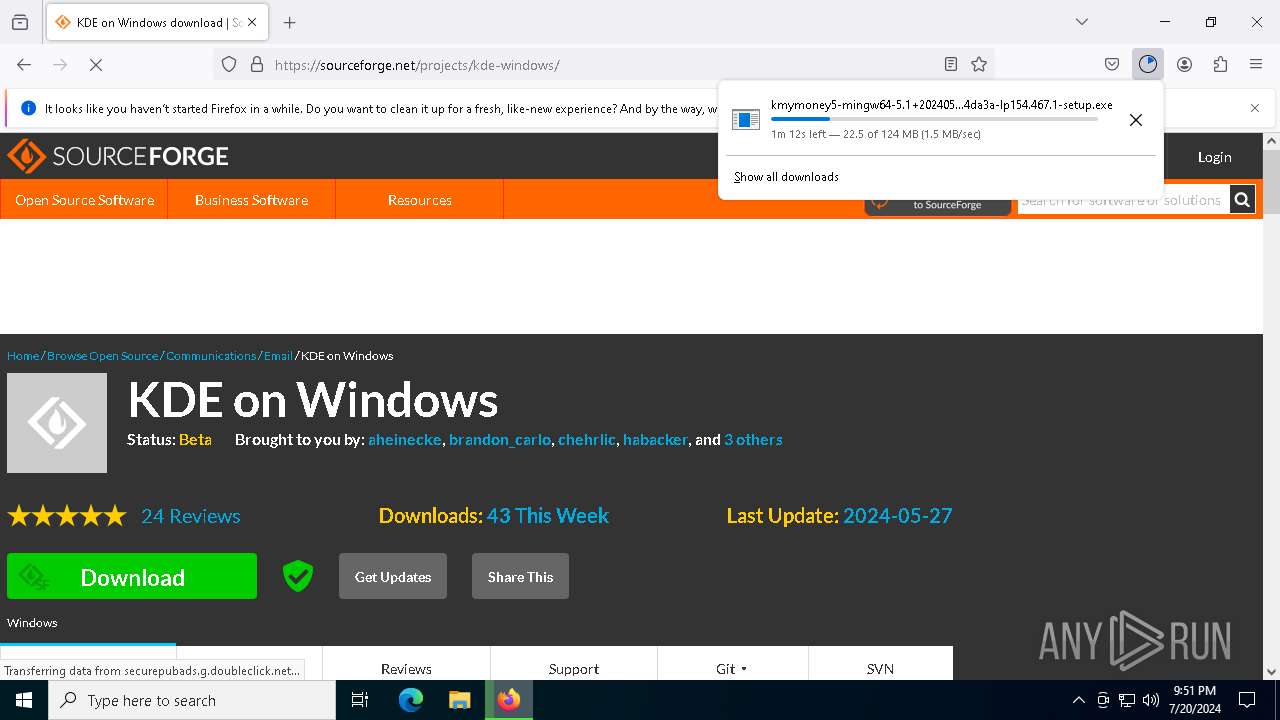
Task: Switch to the SVN tab
Action: pos(880,668)
